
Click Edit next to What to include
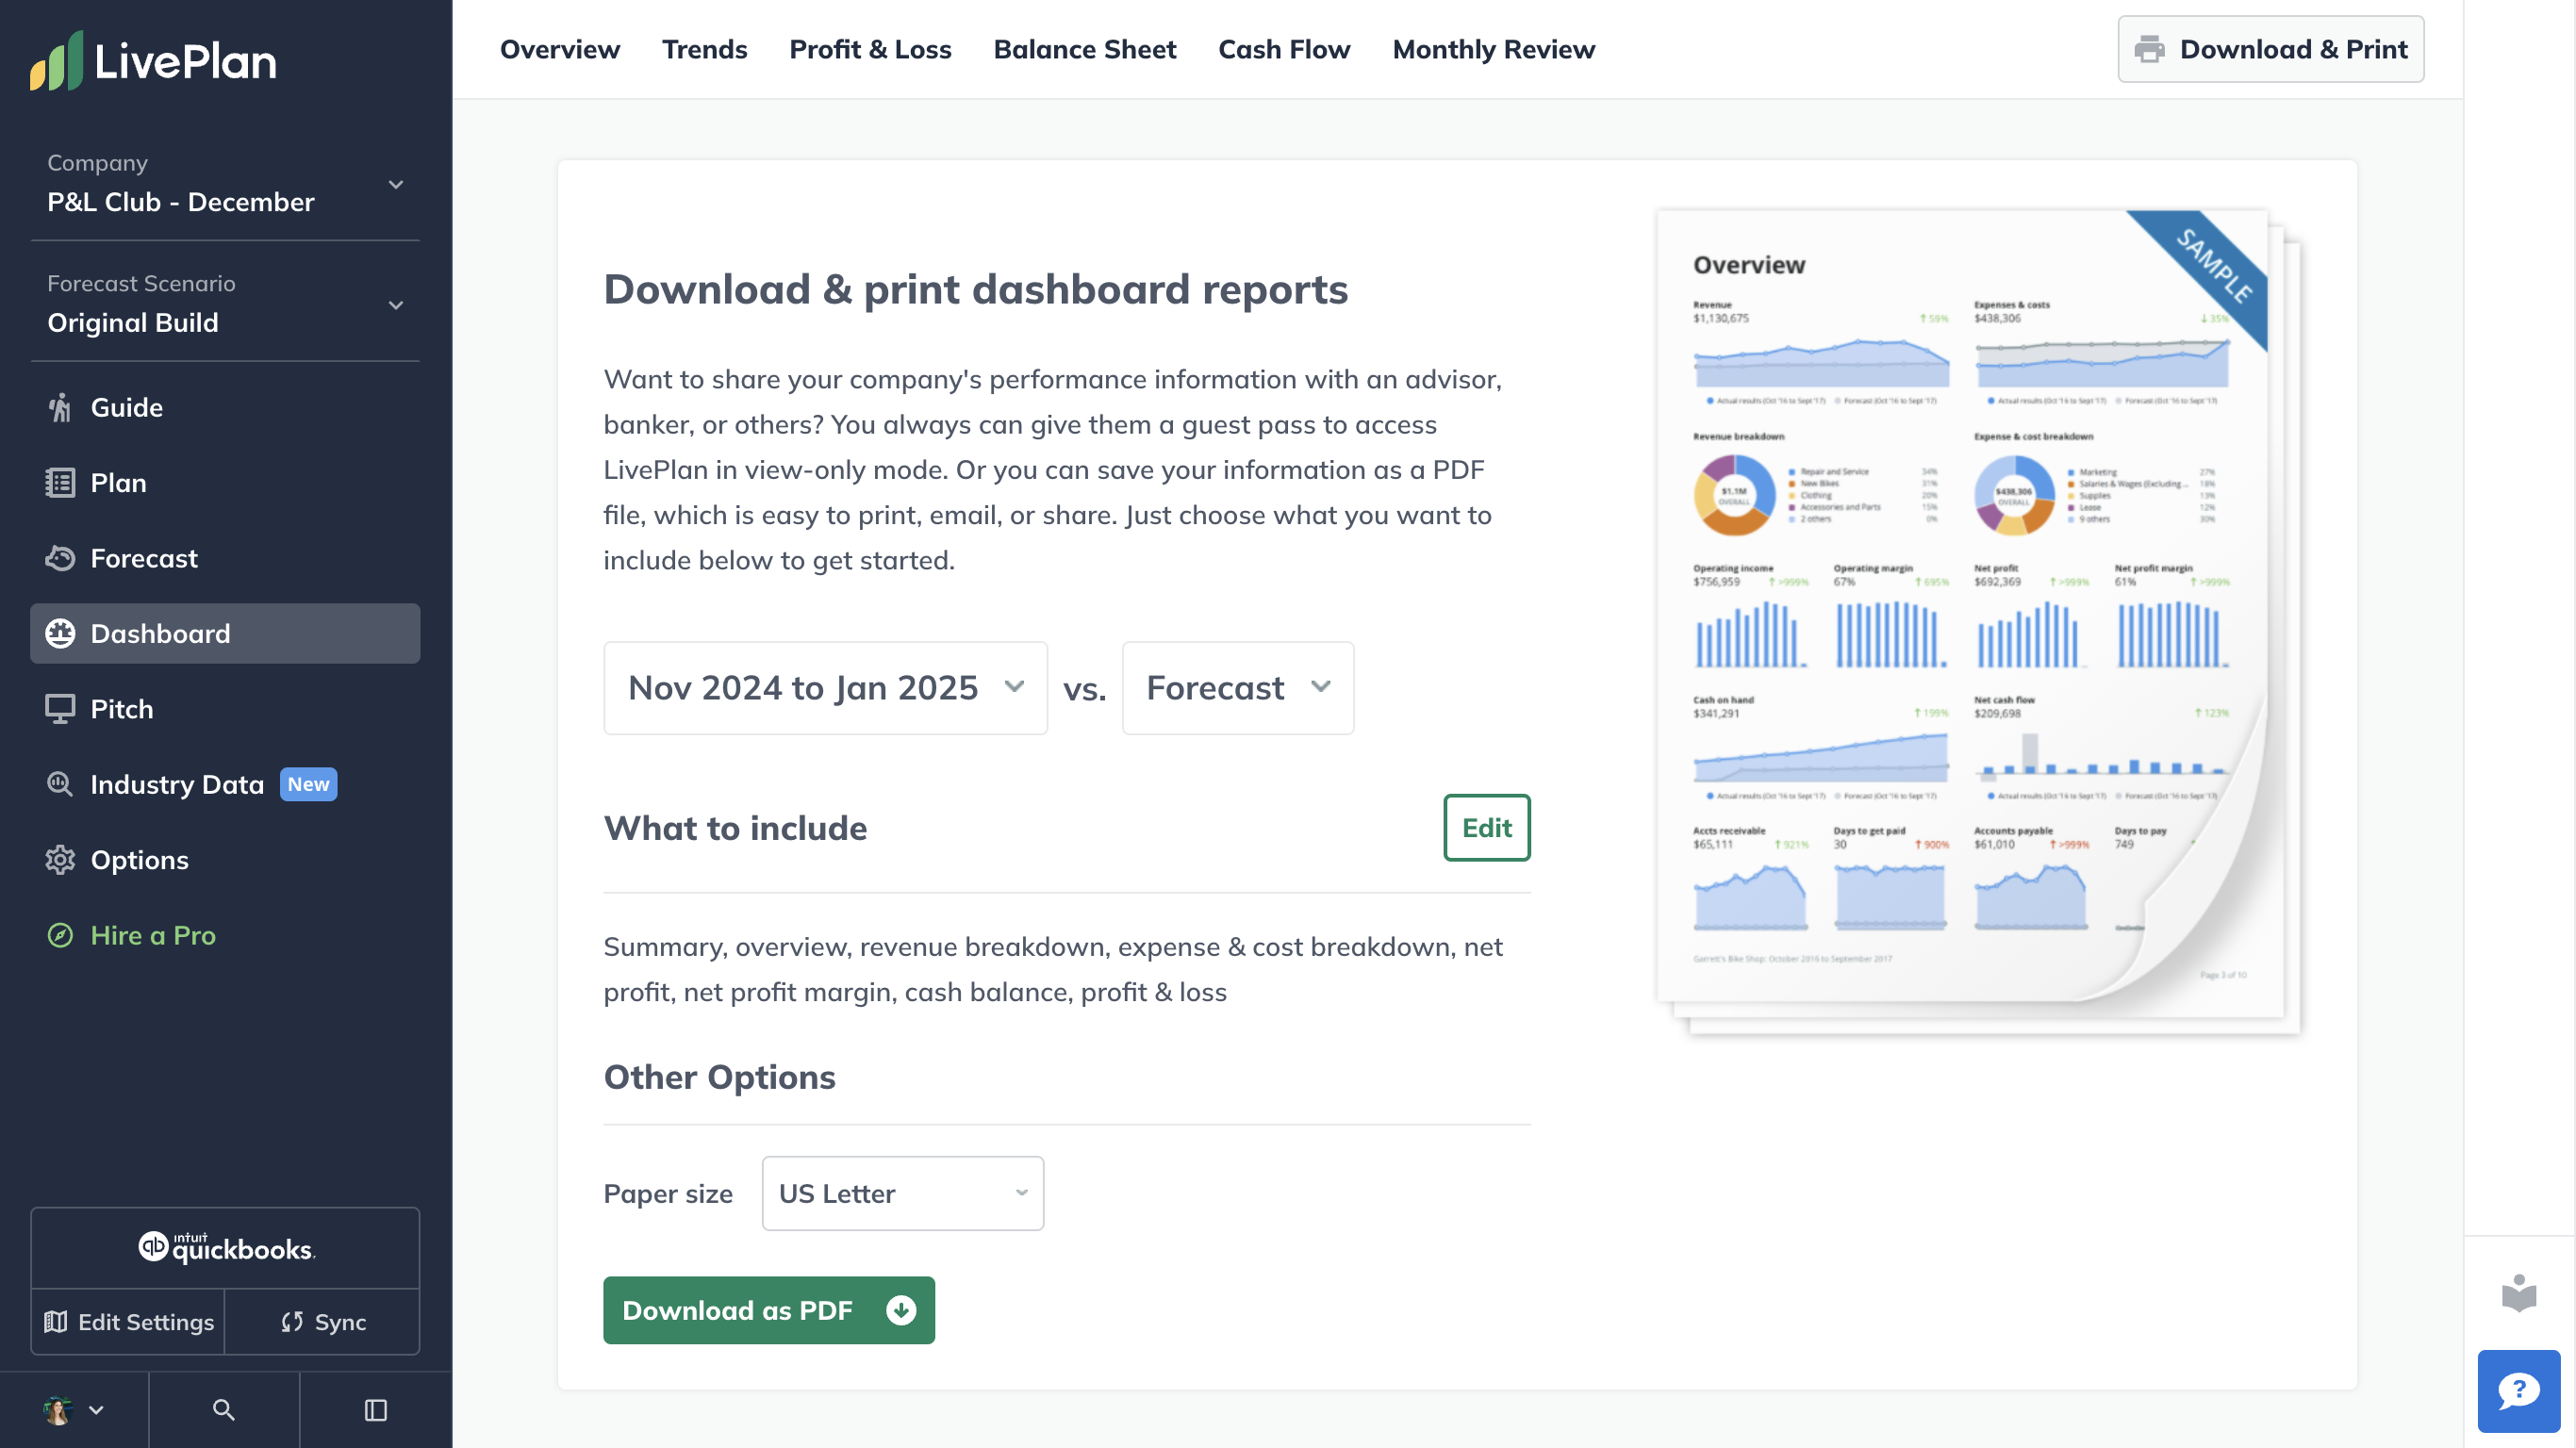1486,828
